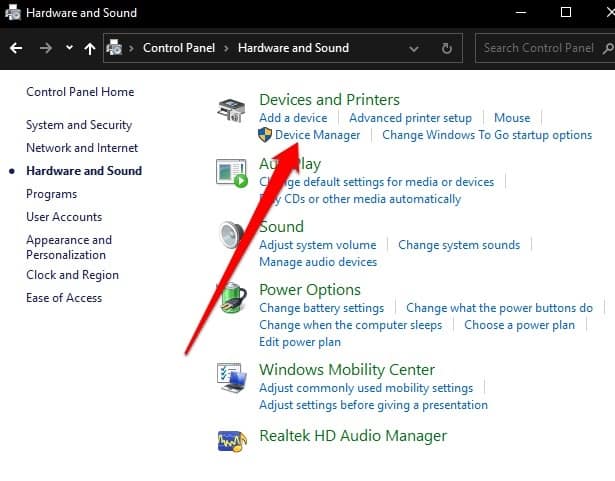
Task: Click Choose a power plan
Action: (x=520, y=325)
